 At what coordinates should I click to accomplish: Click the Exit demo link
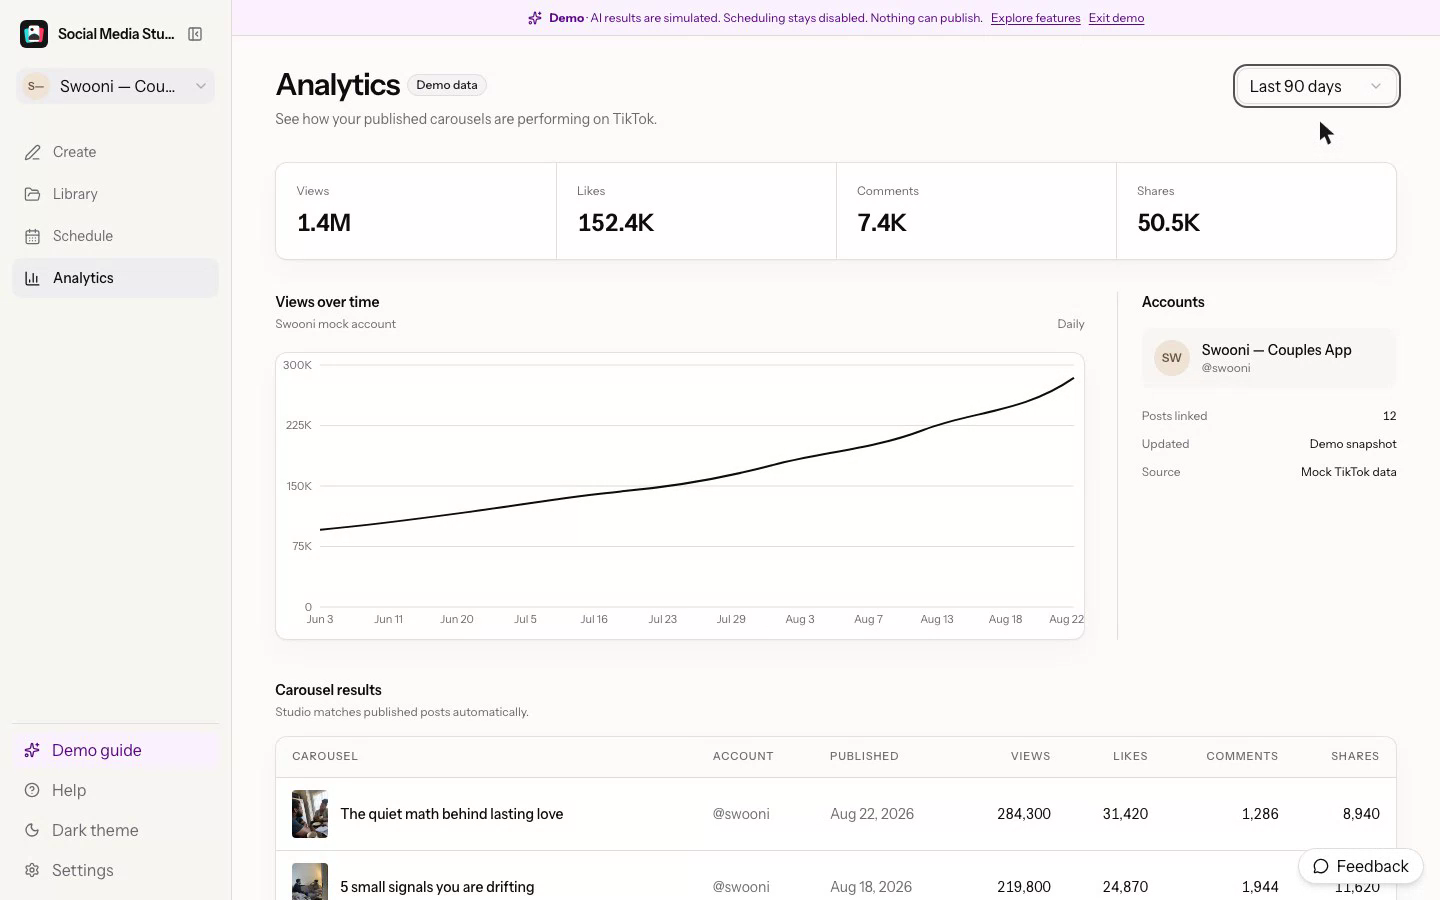coord(1116,18)
